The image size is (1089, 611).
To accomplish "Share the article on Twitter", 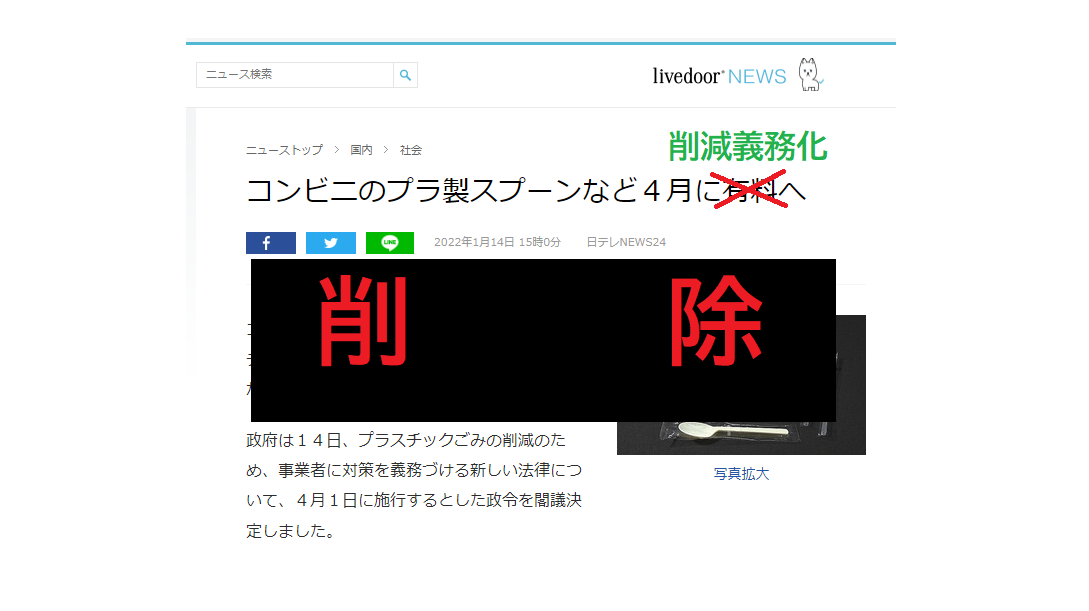I will pyautogui.click(x=330, y=242).
